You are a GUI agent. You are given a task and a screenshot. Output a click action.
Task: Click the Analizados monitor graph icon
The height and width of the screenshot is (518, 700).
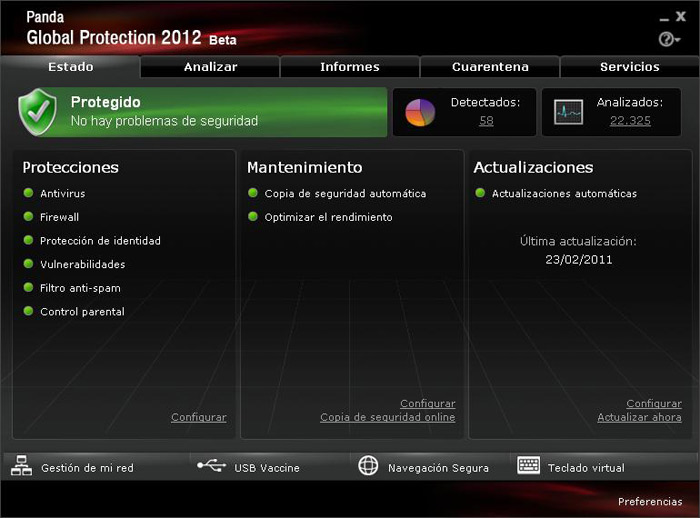click(568, 112)
